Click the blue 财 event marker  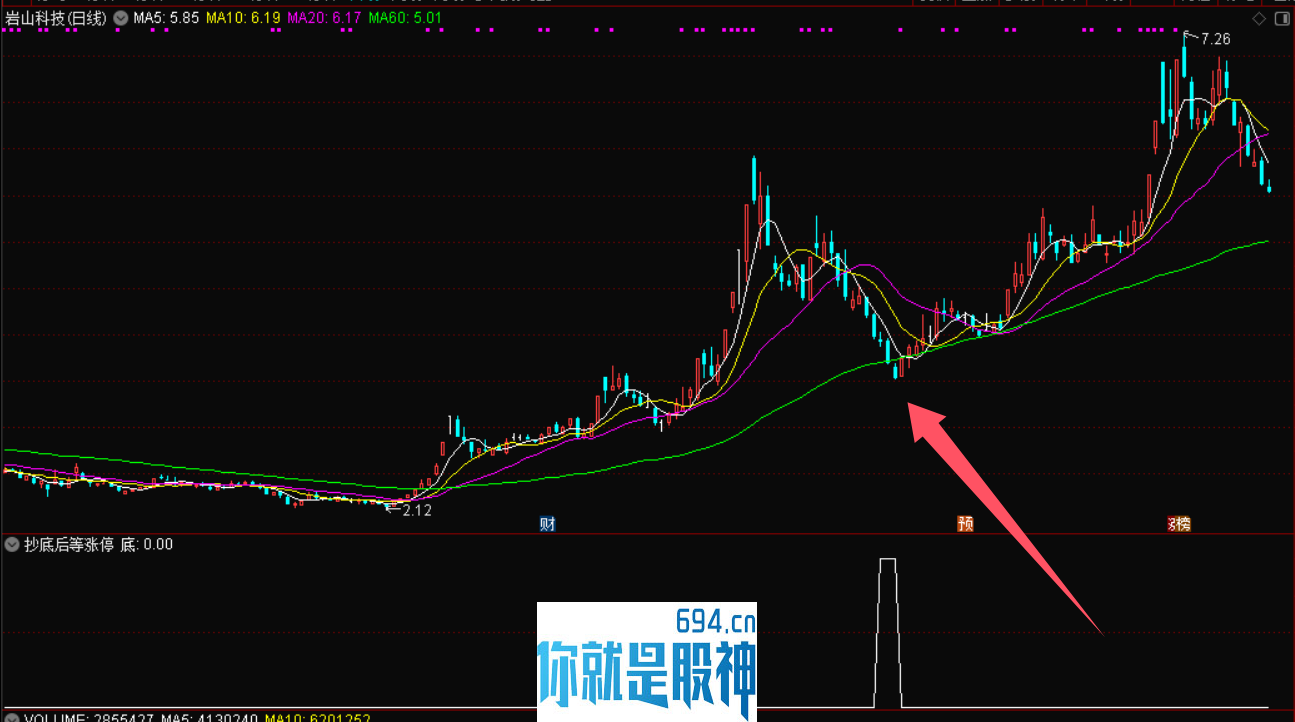[547, 524]
